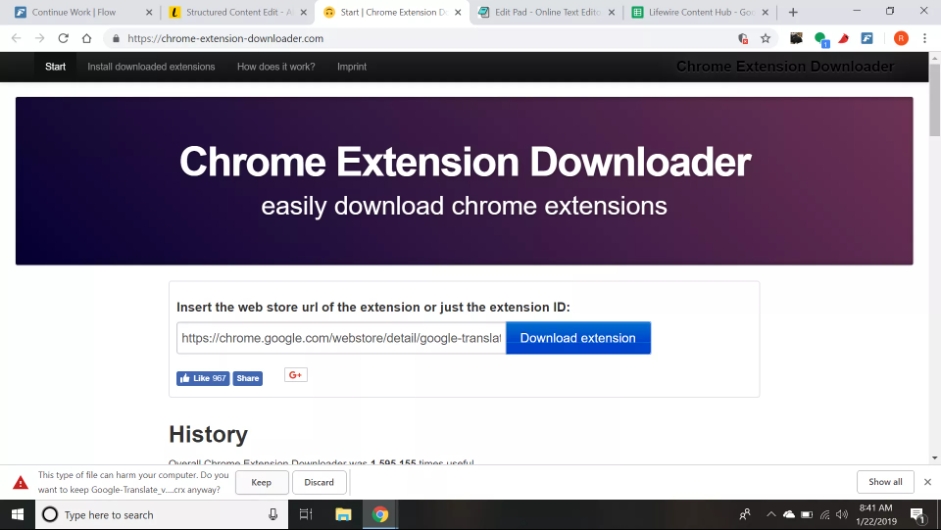Click the Cortana microphone icon
941x530 pixels.
point(273,514)
